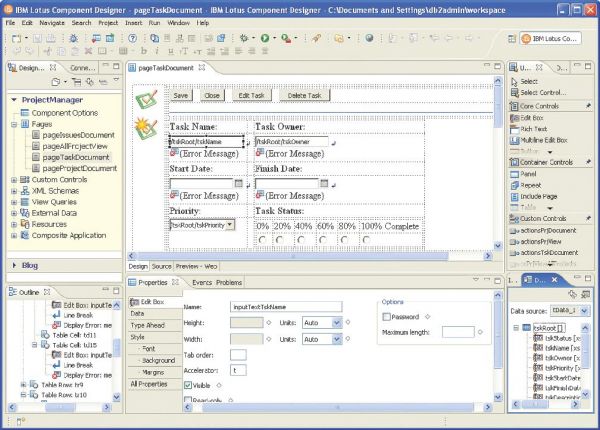Select the 0% task status radio button

(262, 240)
